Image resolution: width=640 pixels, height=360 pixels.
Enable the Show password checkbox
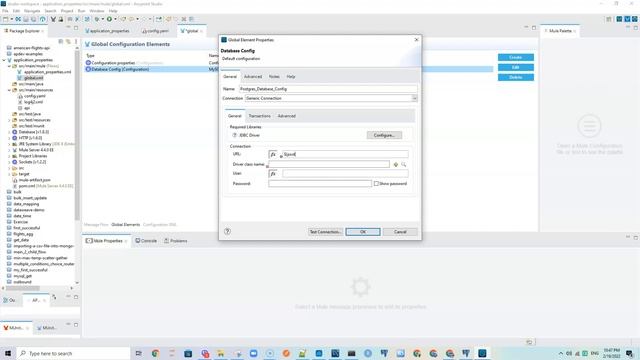pyautogui.click(x=376, y=184)
